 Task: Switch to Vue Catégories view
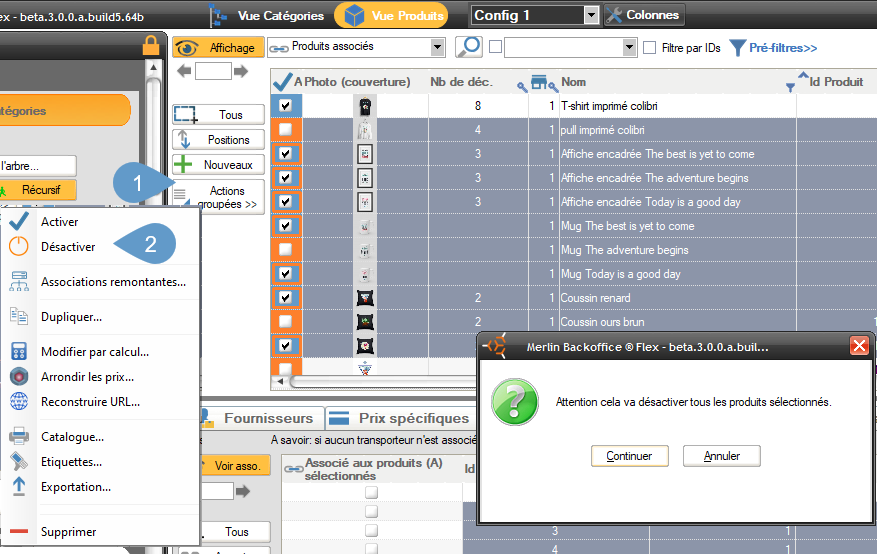268,15
